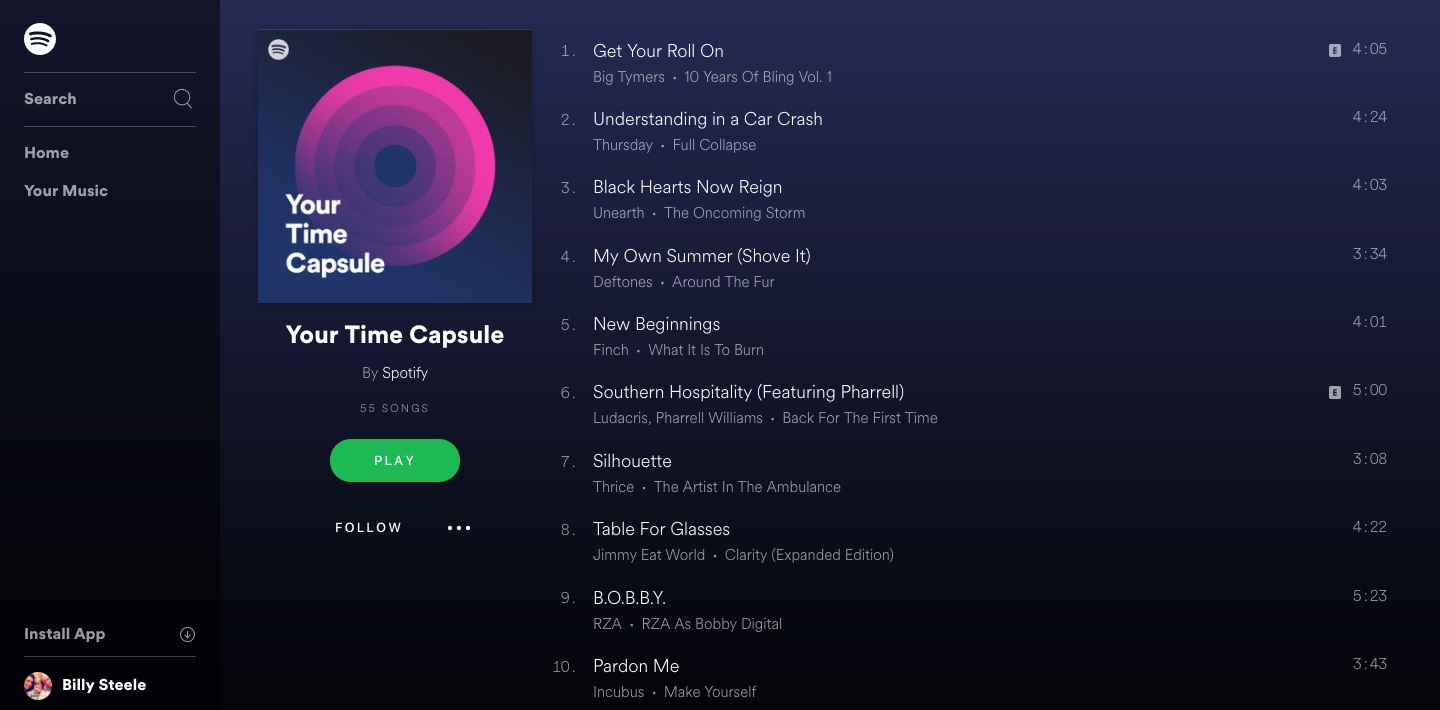Open the three-dots more options menu
This screenshot has height=710, width=1440.
[459, 528]
